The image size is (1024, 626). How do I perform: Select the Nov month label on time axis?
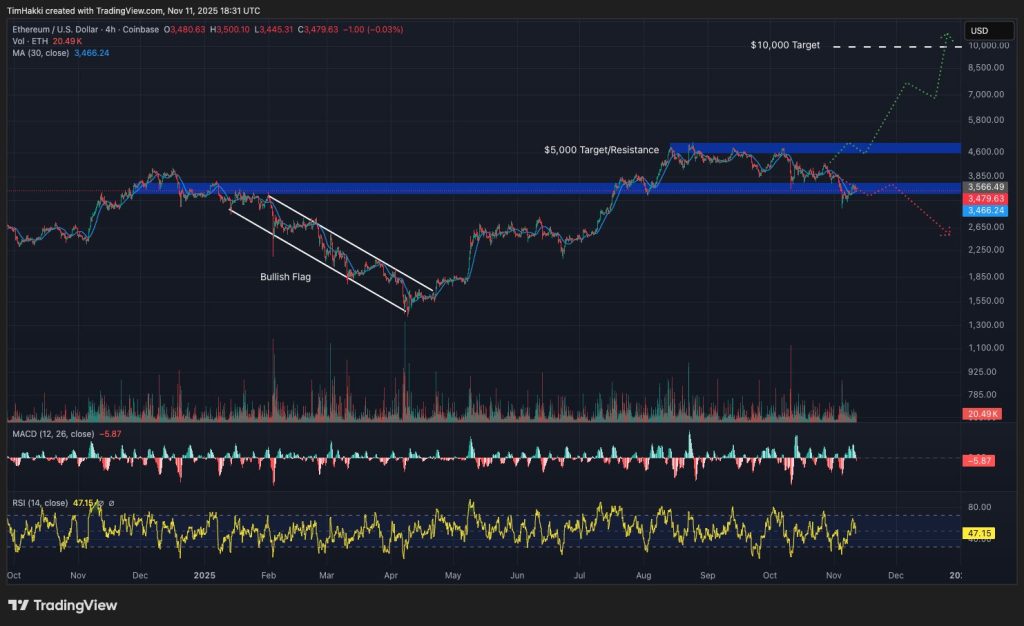pyautogui.click(x=833, y=576)
